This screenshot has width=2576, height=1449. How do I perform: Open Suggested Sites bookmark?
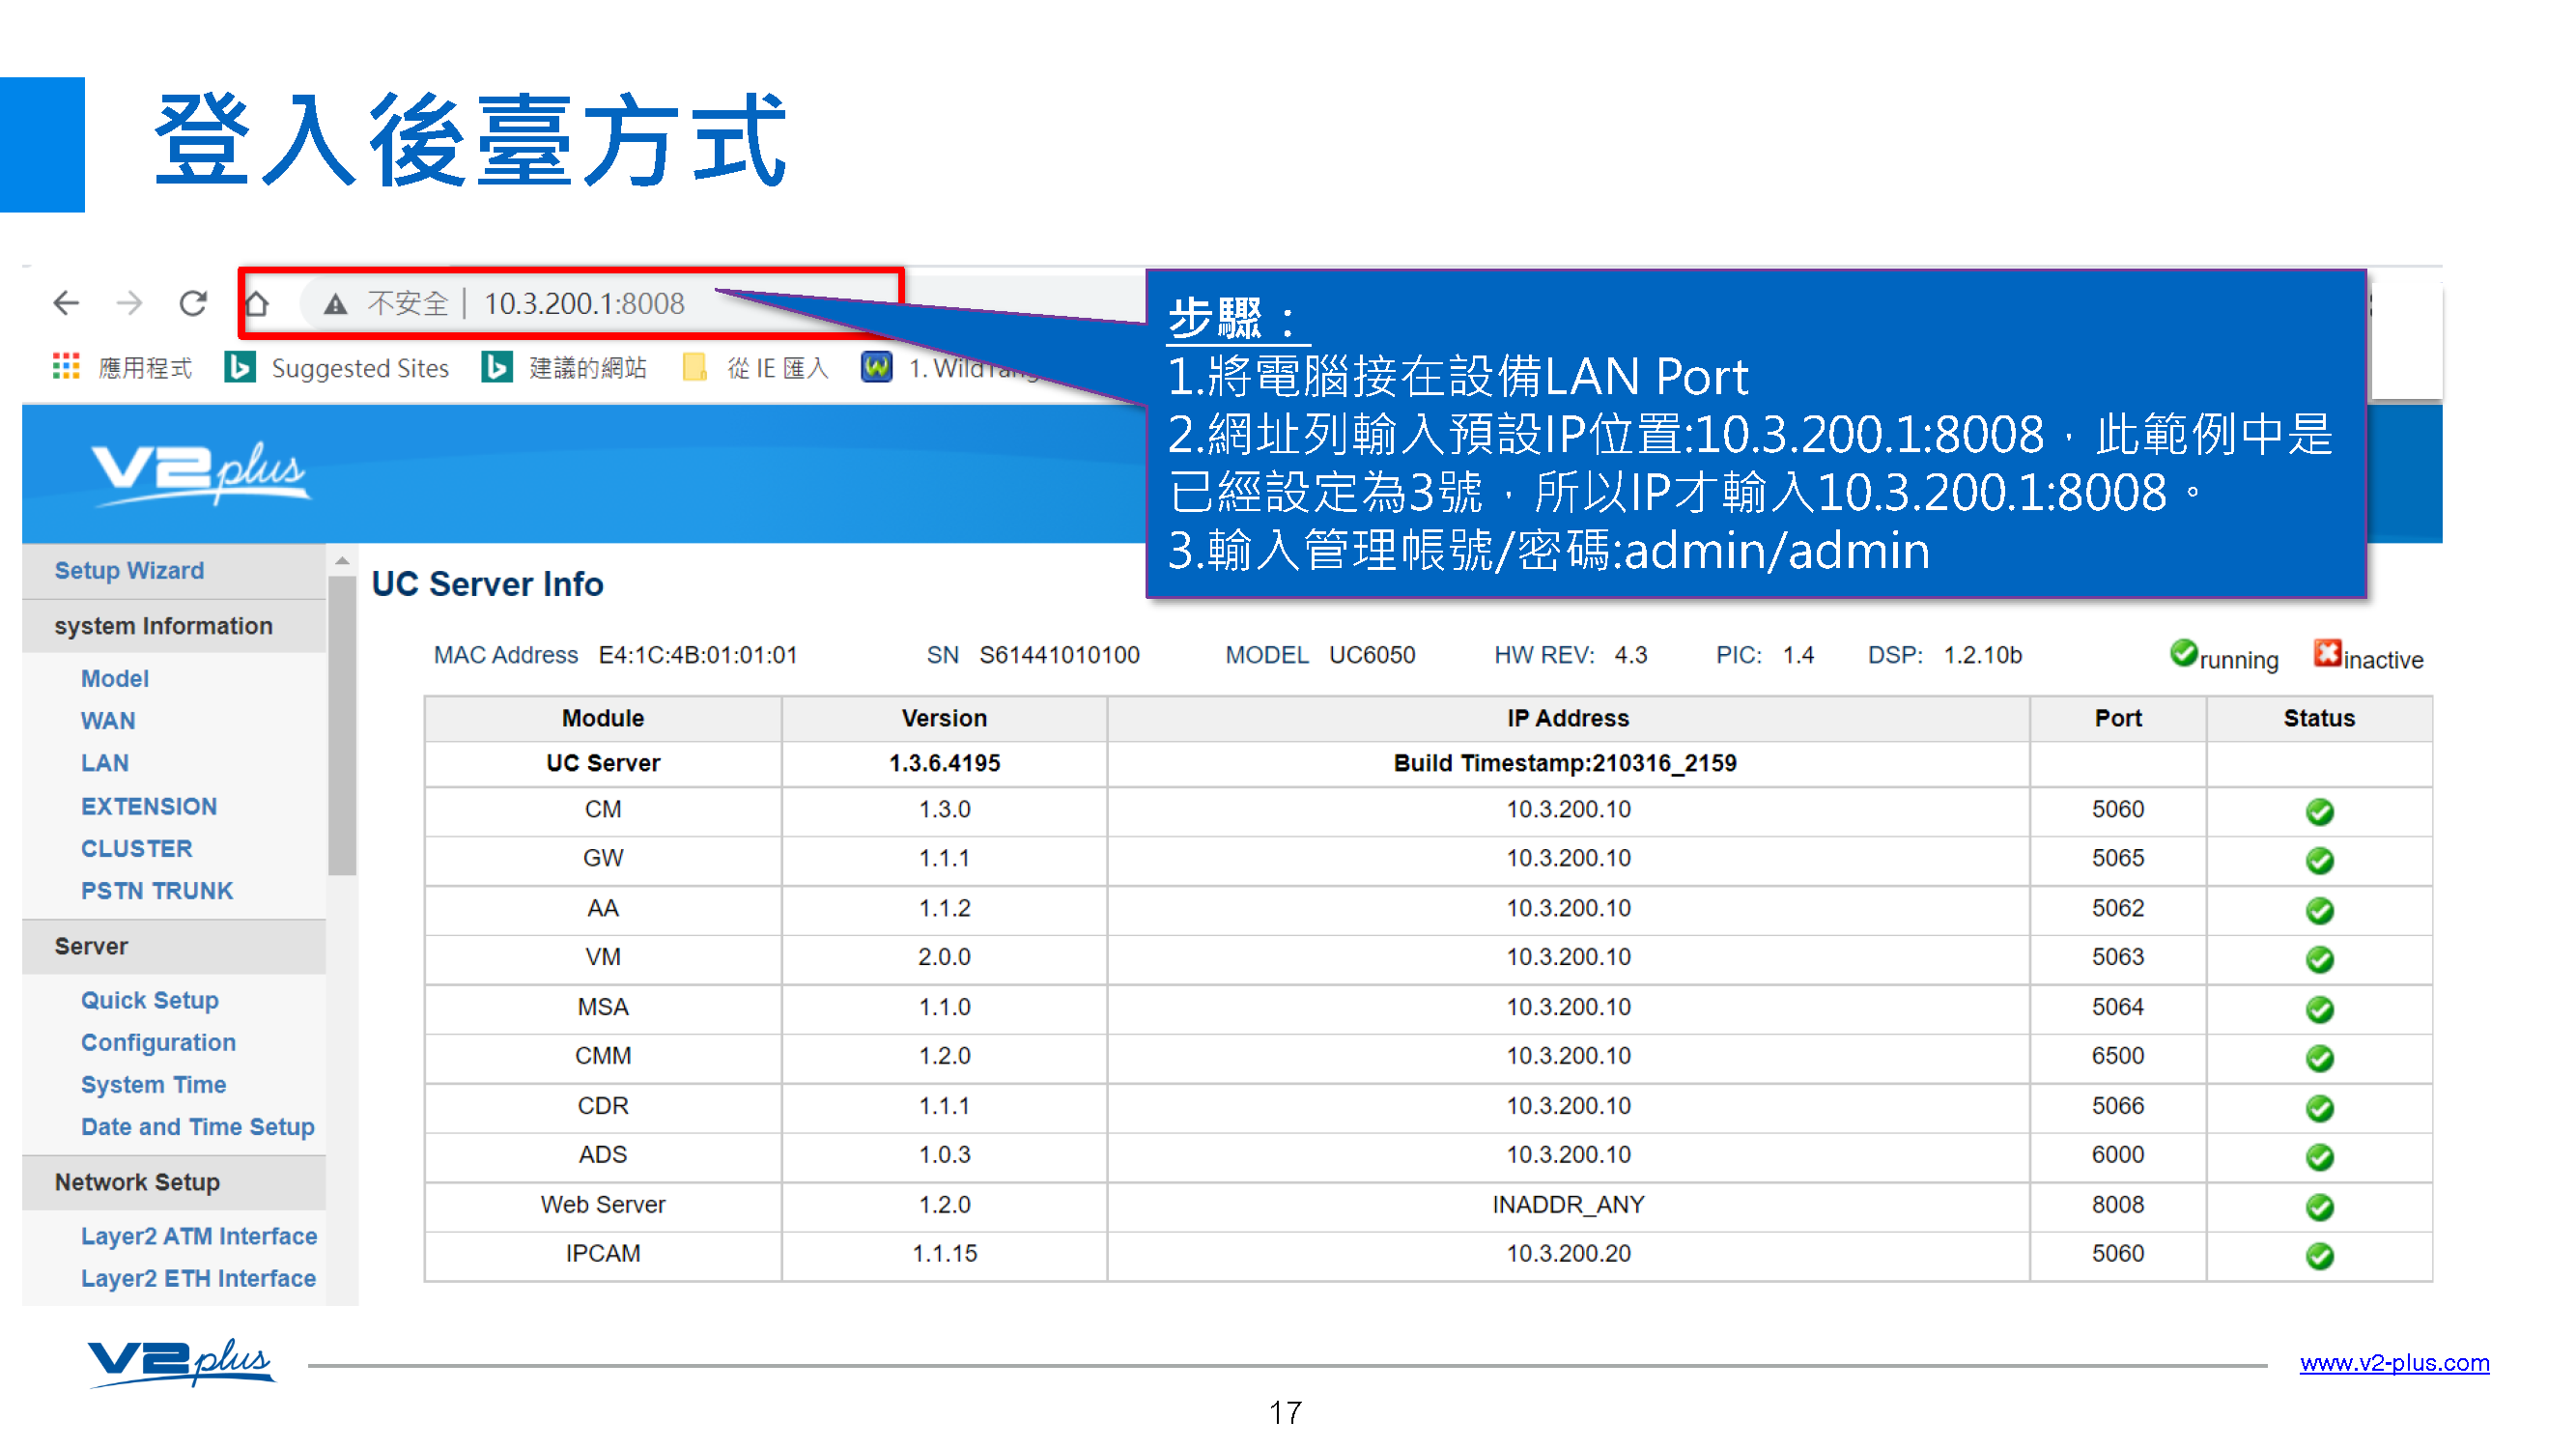(337, 368)
